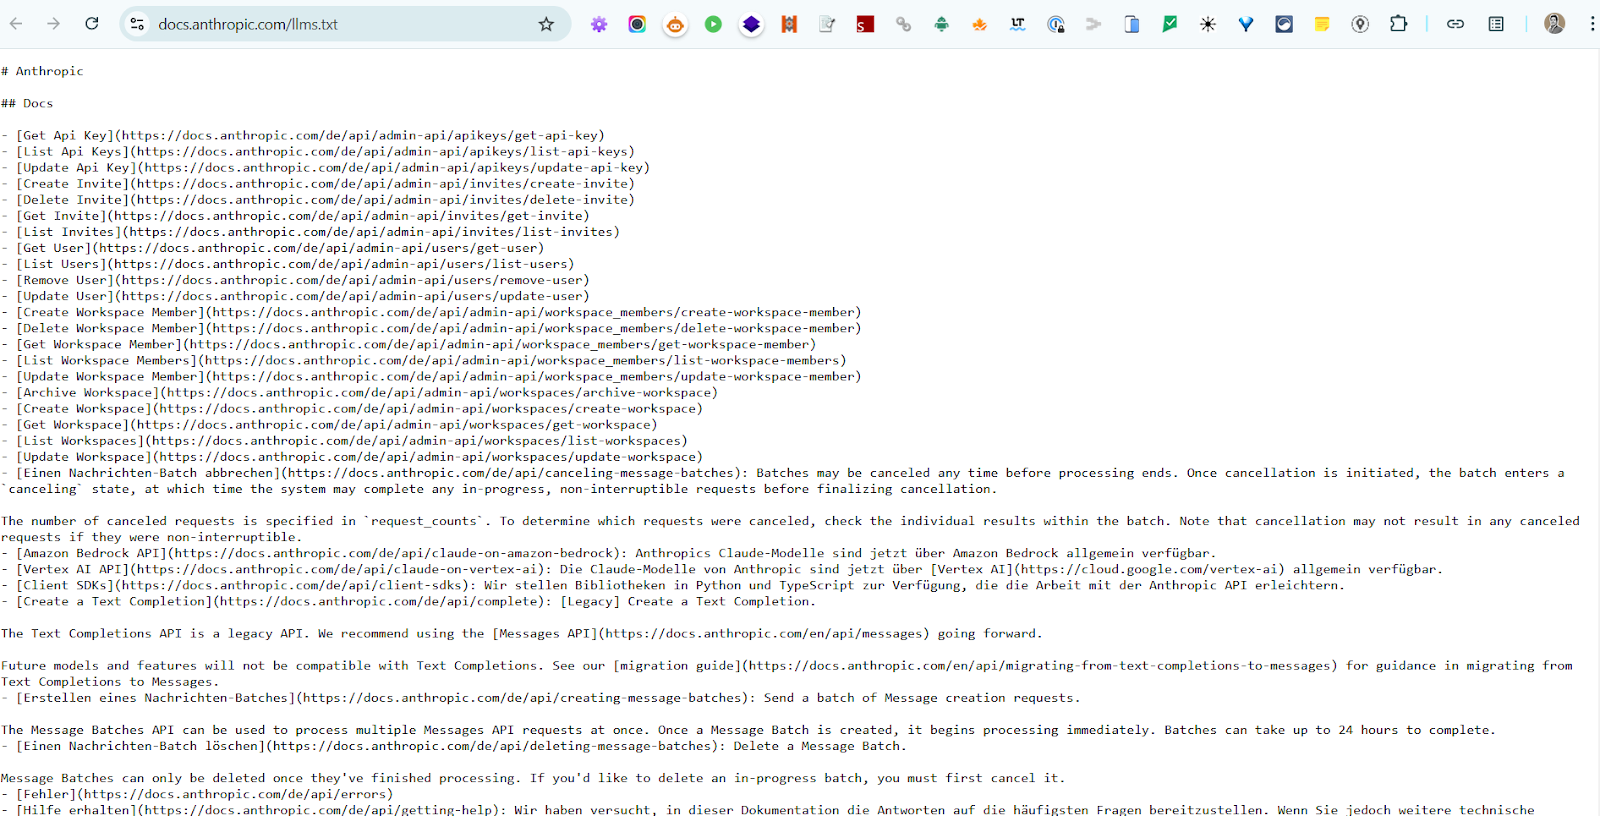1600x816 pixels.
Task: Go back using the browser back arrow
Action: [x=16, y=24]
